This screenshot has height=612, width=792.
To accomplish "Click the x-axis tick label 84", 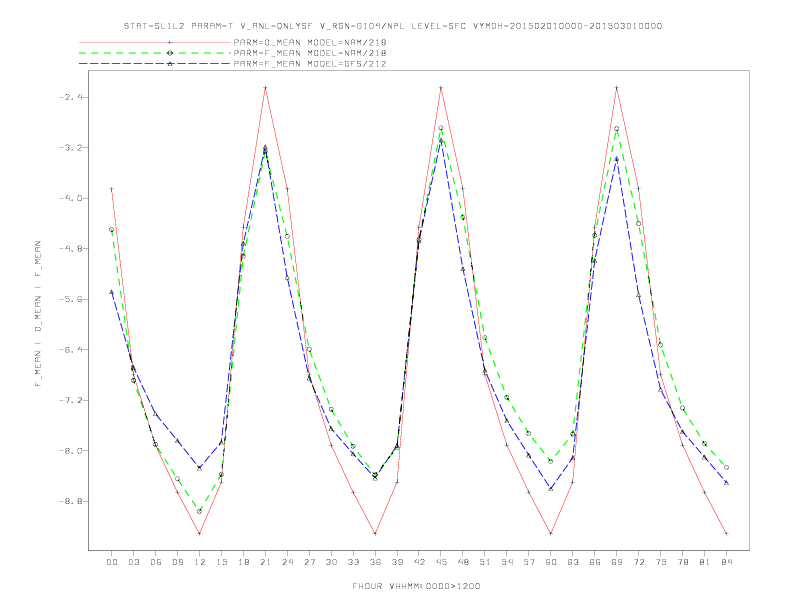I will [726, 562].
